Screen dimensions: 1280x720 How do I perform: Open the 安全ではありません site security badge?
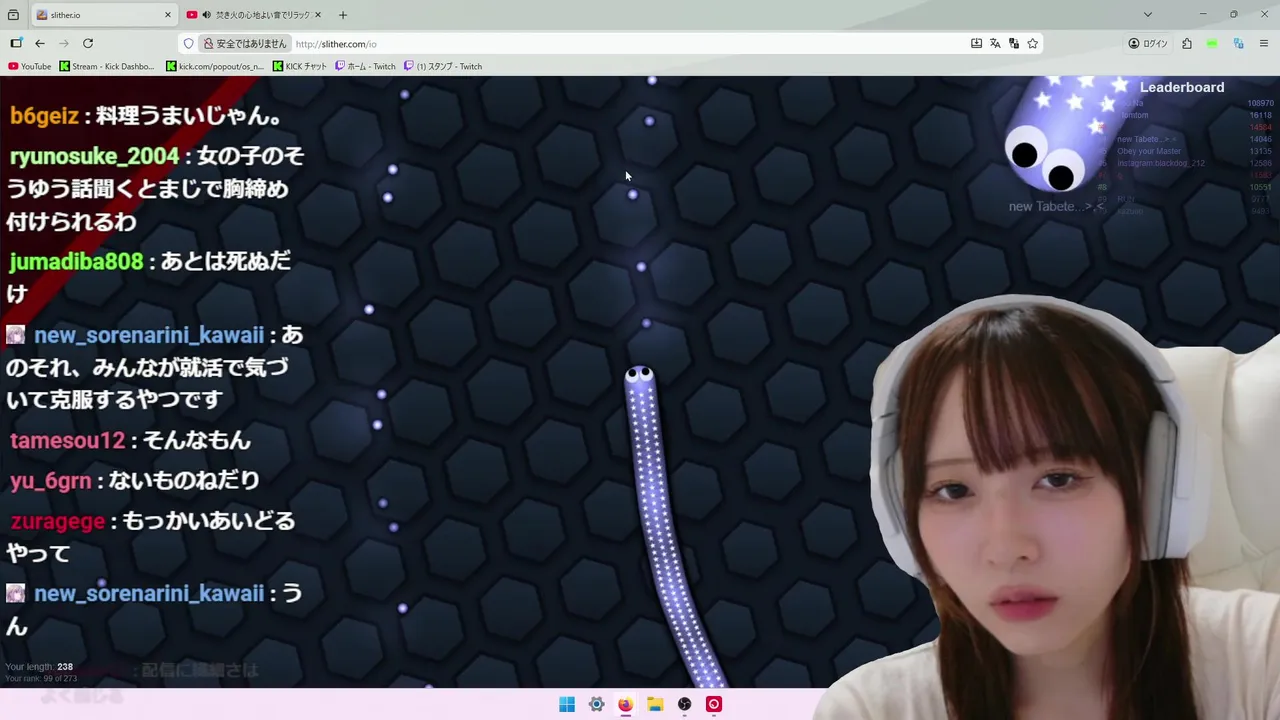click(245, 43)
